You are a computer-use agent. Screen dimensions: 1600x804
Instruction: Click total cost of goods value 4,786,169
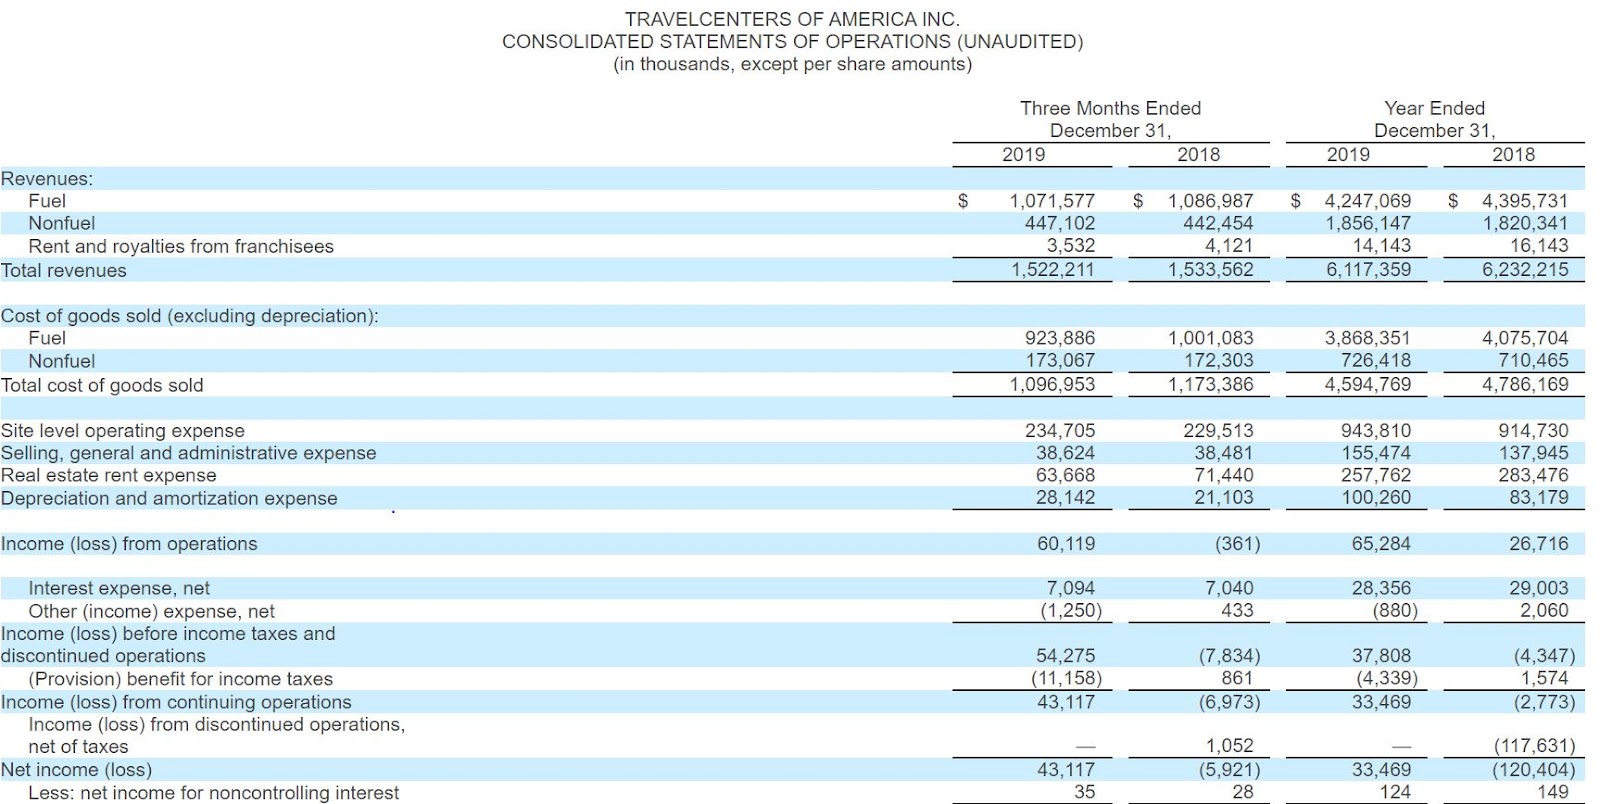click(1525, 384)
